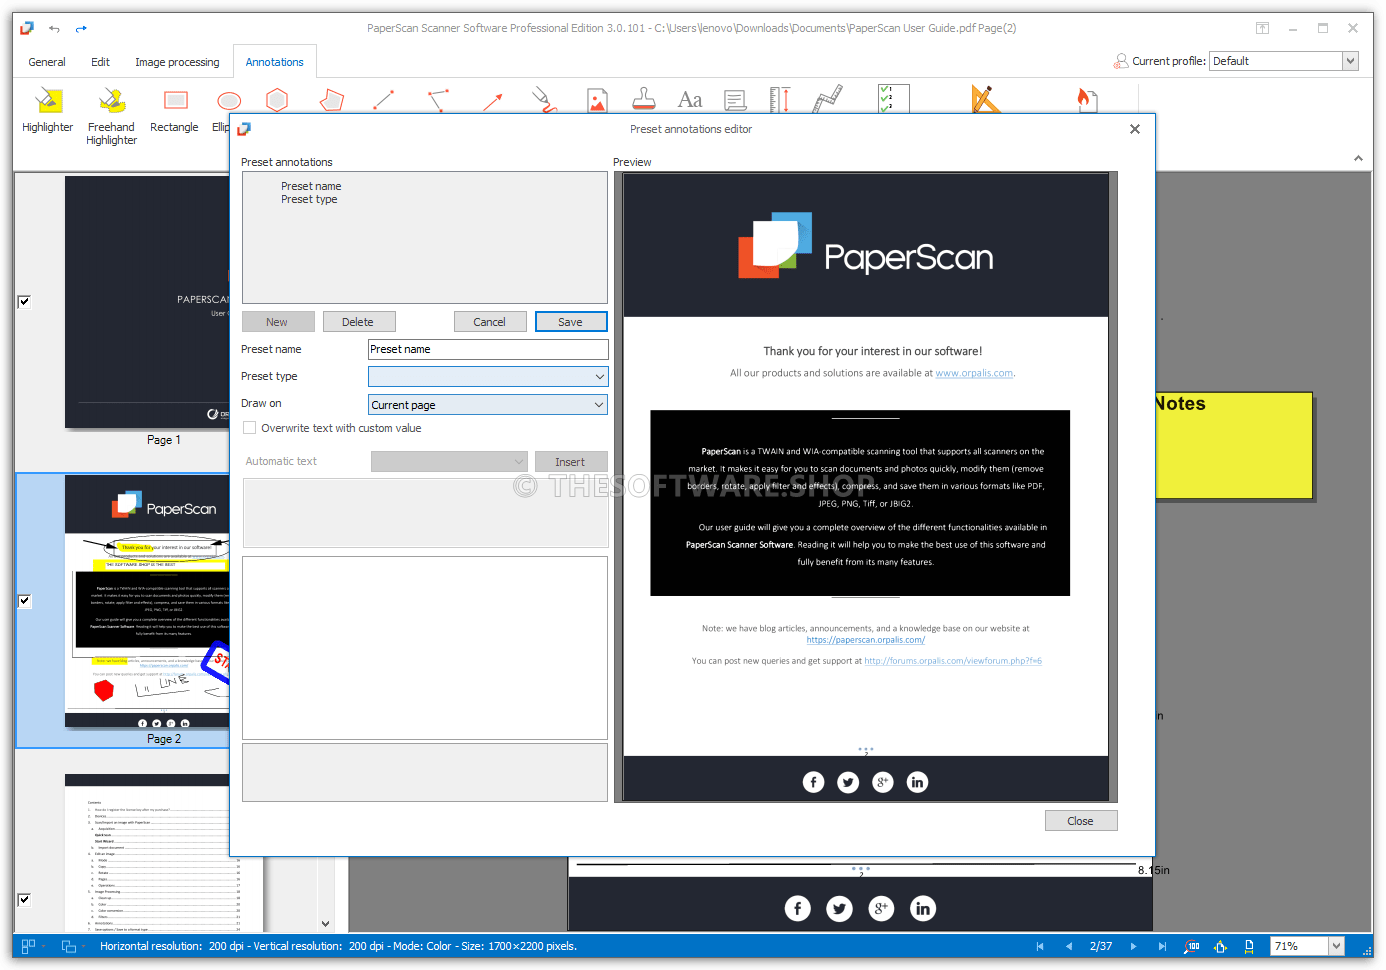Click the fit-to-width page icon
Image resolution: width=1386 pixels, height=970 pixels.
1249,946
